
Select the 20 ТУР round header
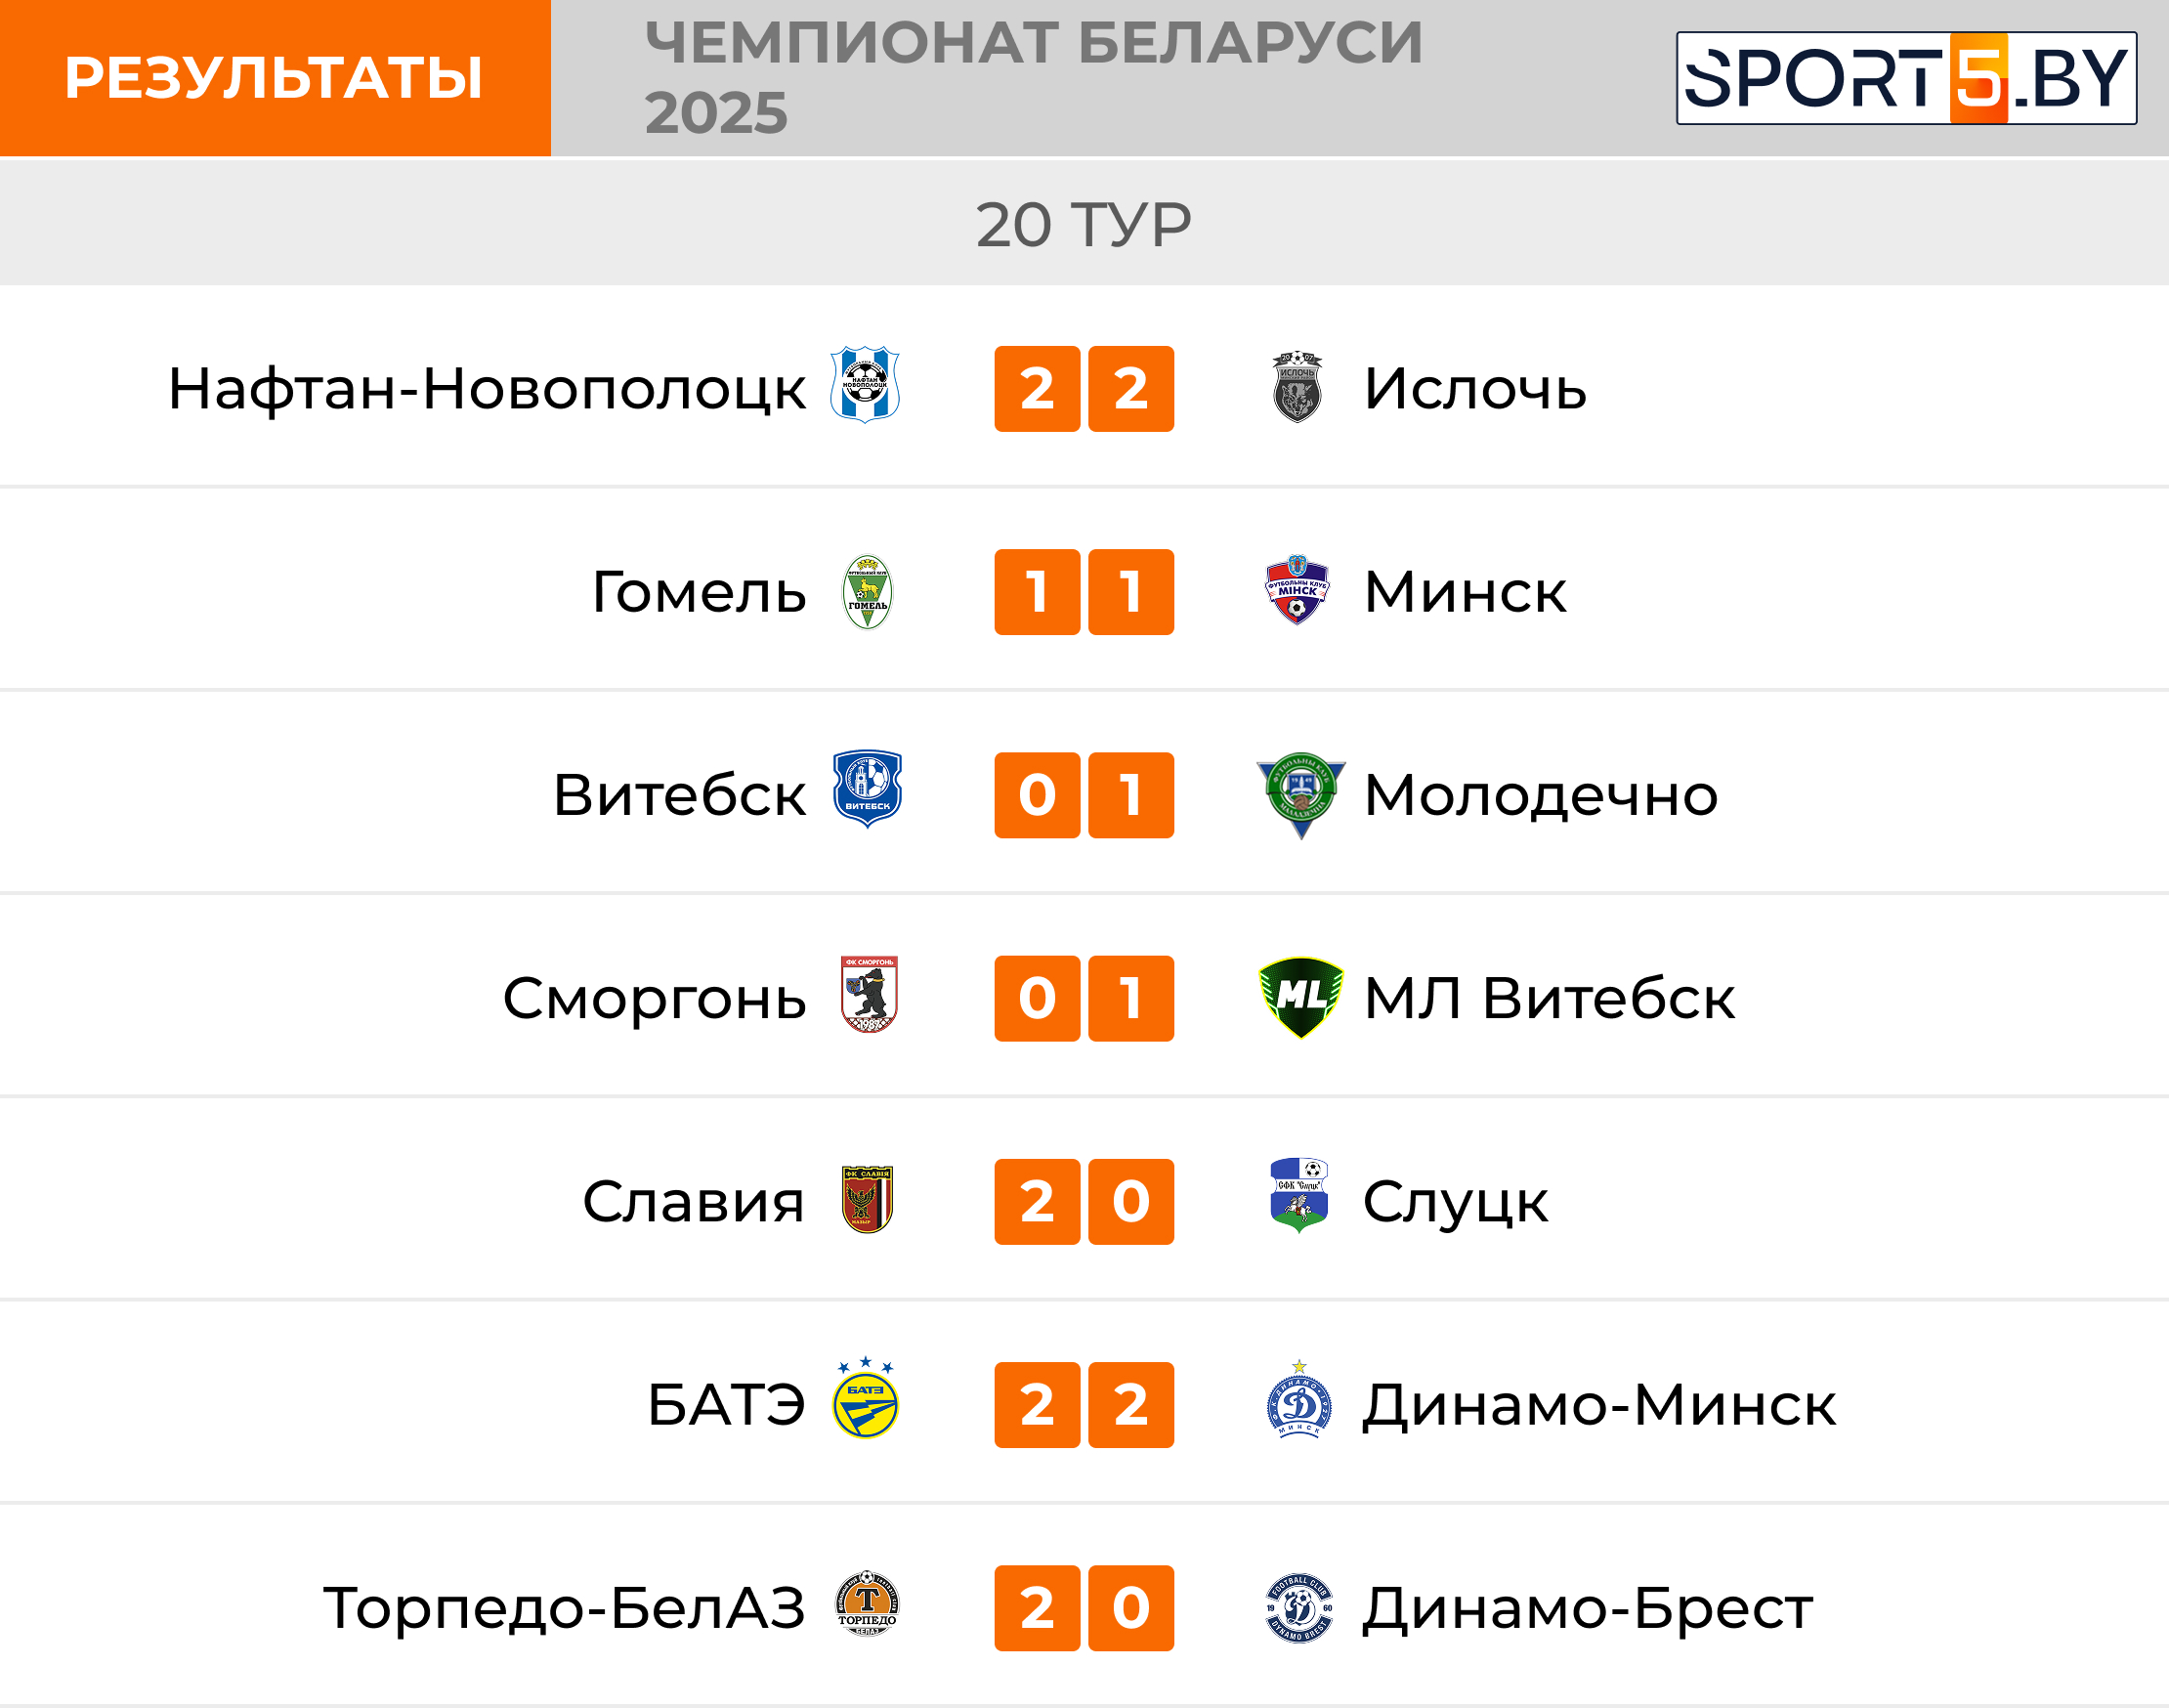(x=1084, y=224)
